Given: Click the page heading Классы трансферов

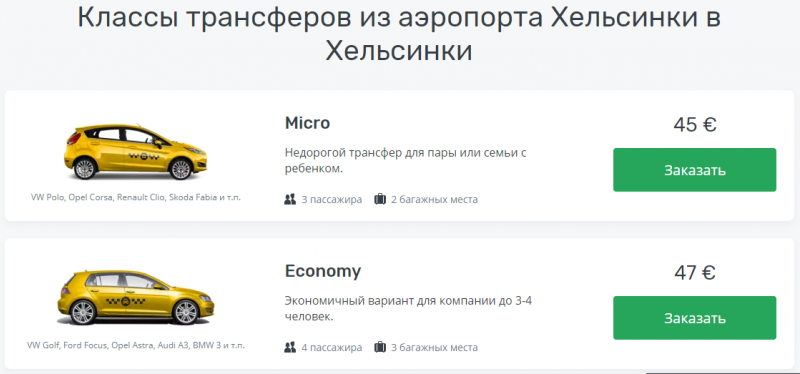Looking at the screenshot, I should pos(399,34).
